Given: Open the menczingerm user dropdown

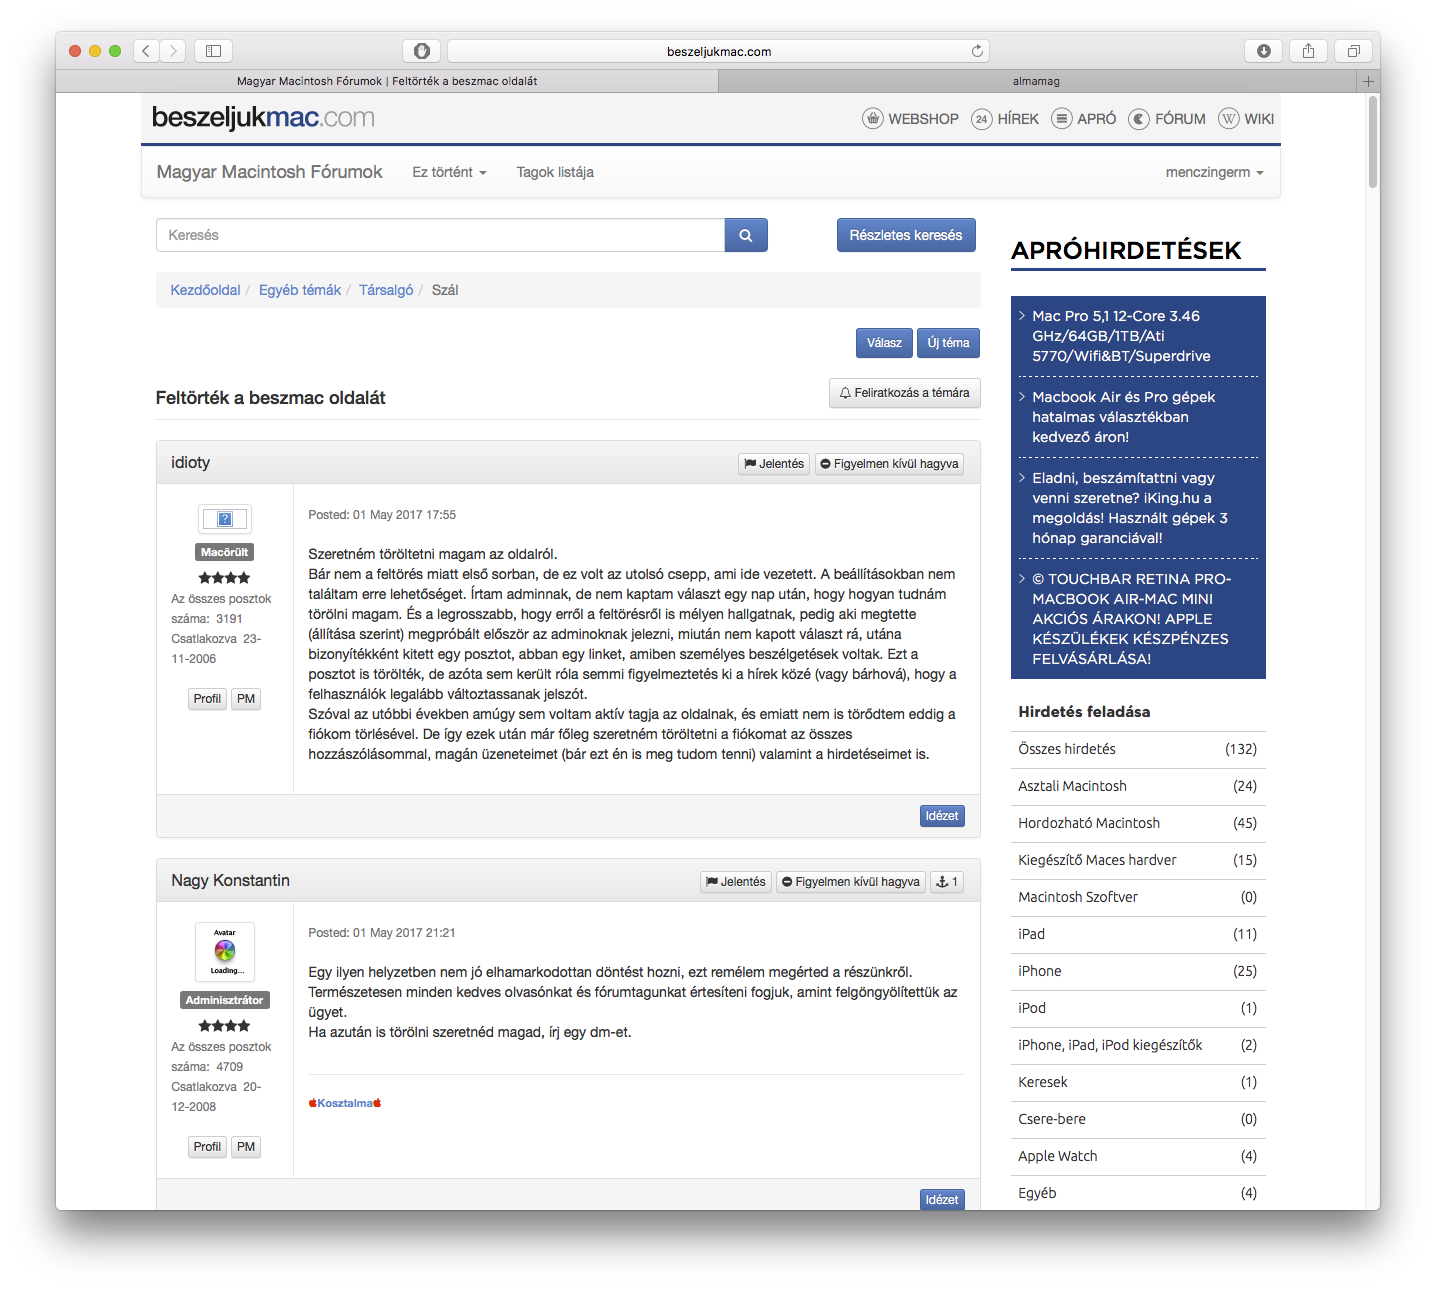Looking at the screenshot, I should click(x=1214, y=172).
